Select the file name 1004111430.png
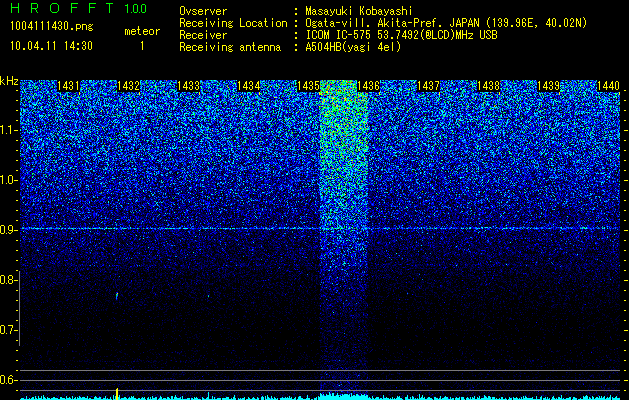Viewport: 629px width, 400px height. point(51,26)
